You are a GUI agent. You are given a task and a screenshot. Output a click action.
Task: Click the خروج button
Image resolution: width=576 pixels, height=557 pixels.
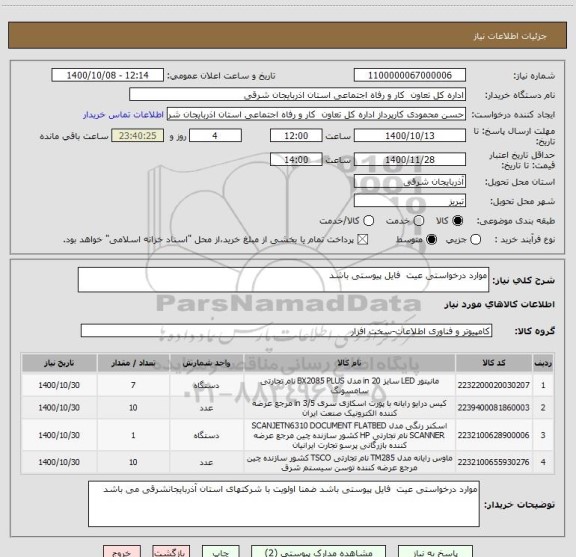(122, 552)
